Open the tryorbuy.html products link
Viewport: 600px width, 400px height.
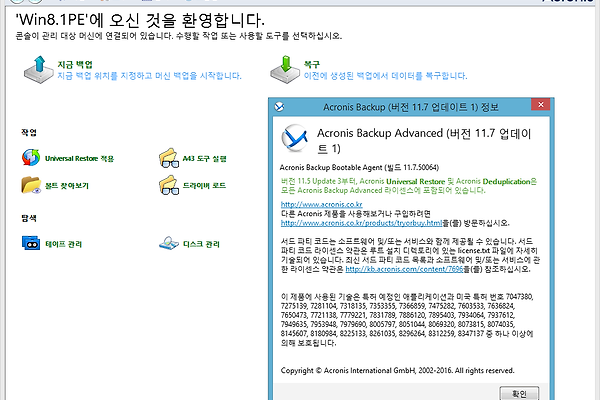tap(359, 224)
